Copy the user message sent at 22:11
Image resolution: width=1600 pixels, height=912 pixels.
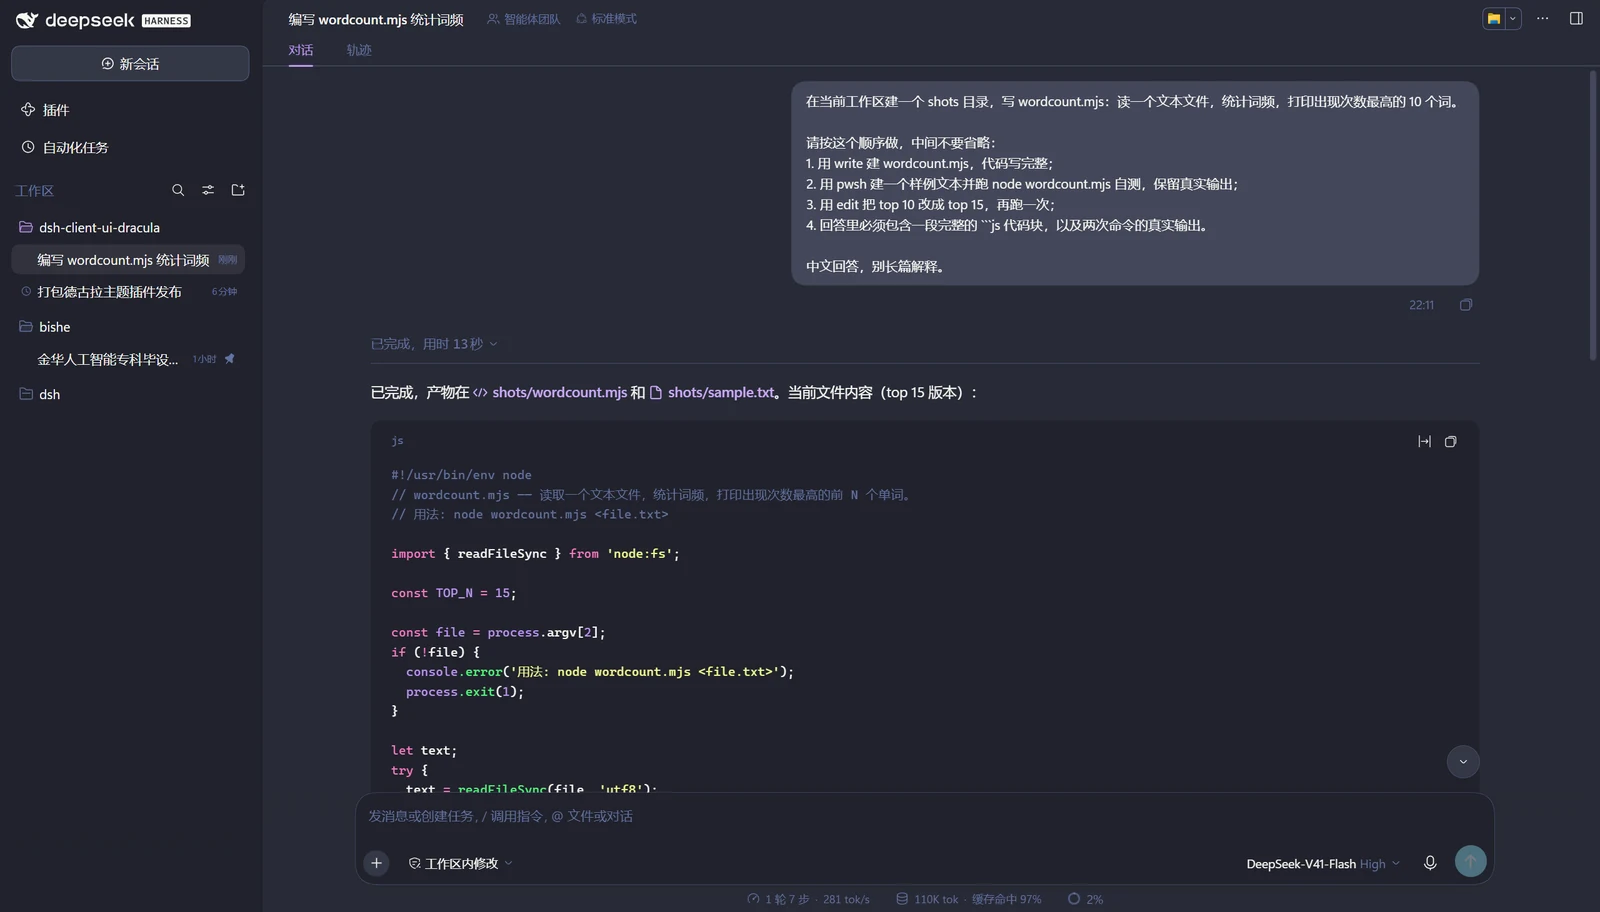pos(1466,305)
